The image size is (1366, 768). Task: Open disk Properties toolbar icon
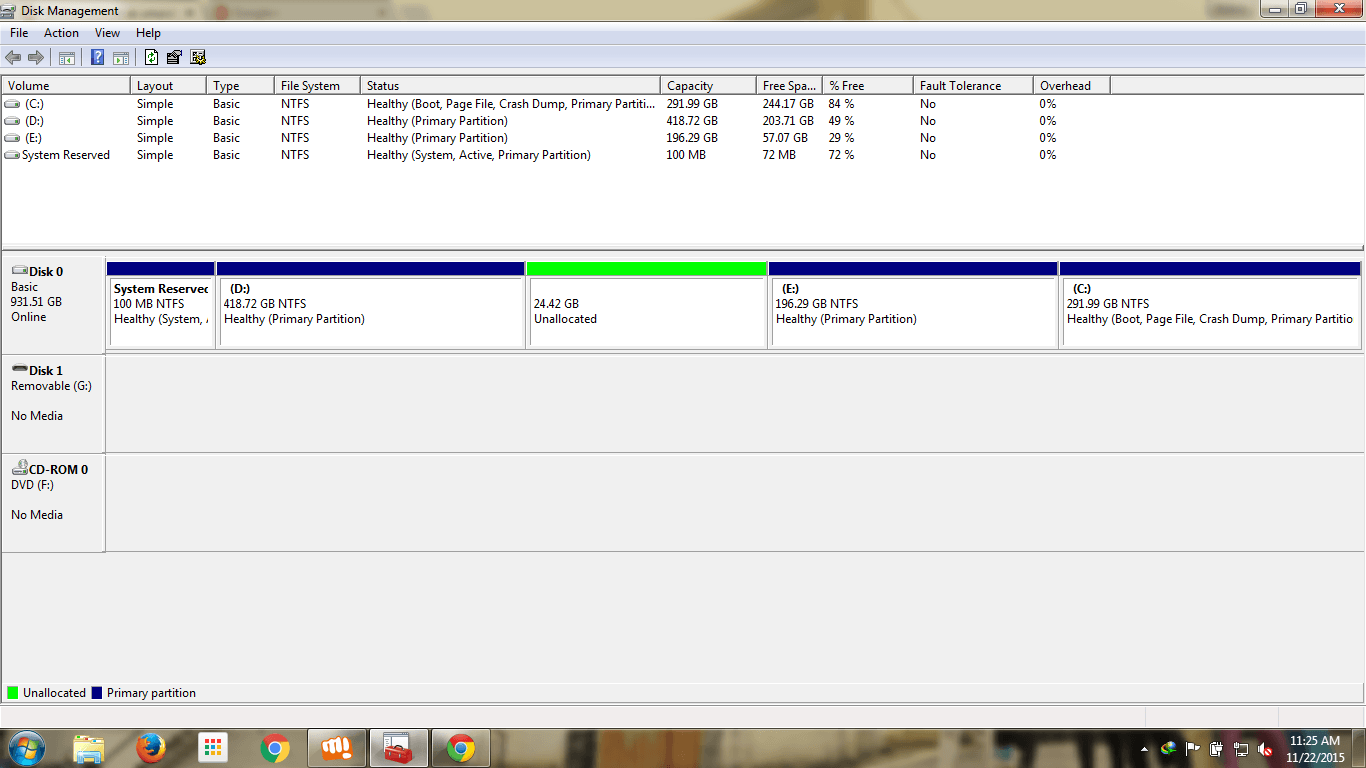(x=174, y=58)
